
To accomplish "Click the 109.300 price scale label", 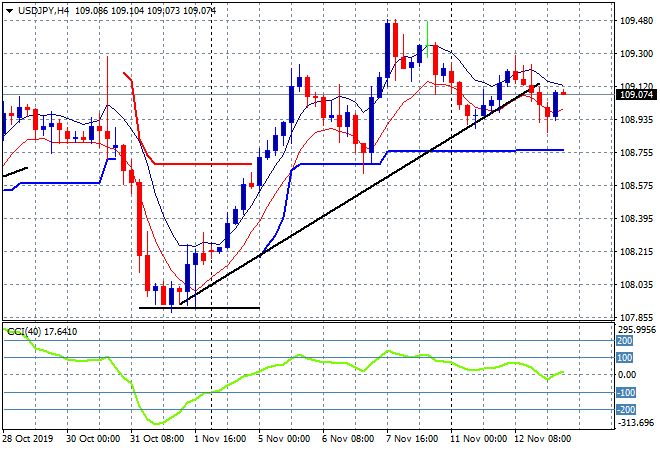I will [x=636, y=54].
